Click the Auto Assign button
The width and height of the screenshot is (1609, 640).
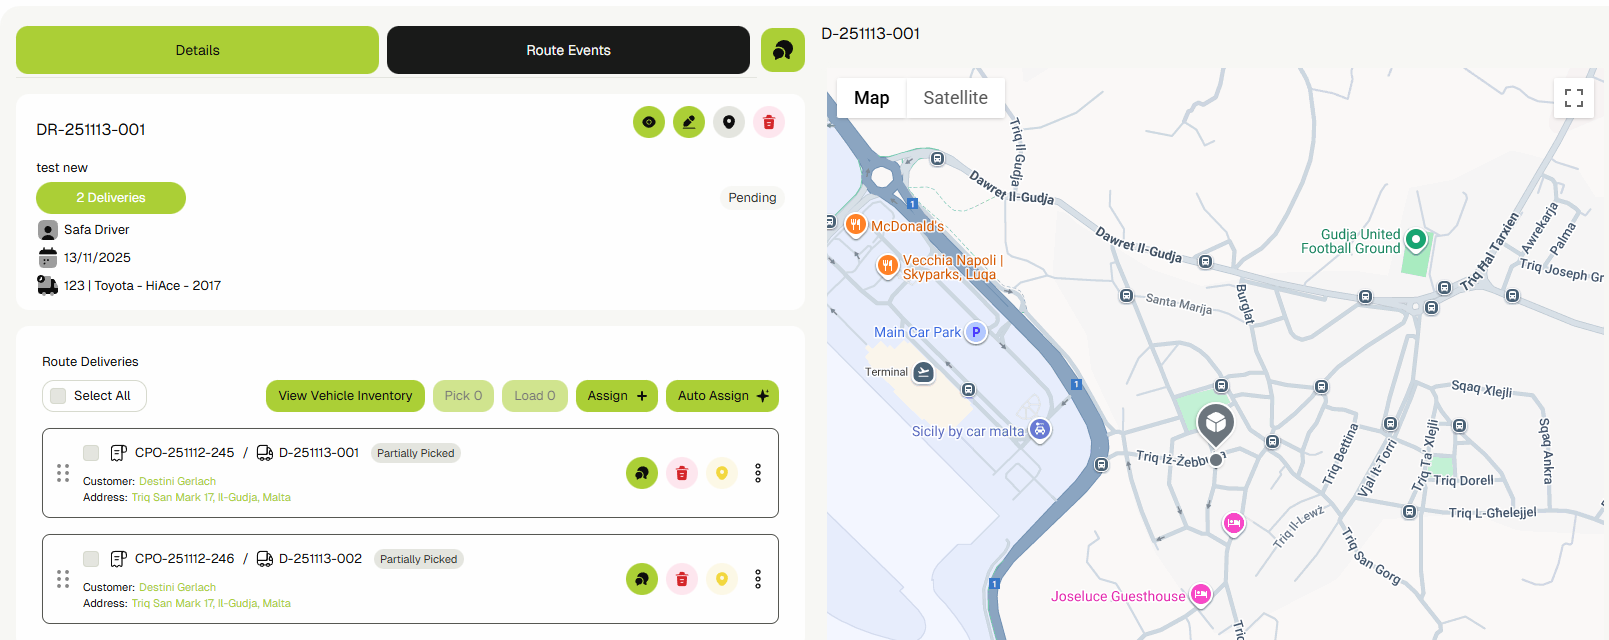pyautogui.click(x=722, y=396)
